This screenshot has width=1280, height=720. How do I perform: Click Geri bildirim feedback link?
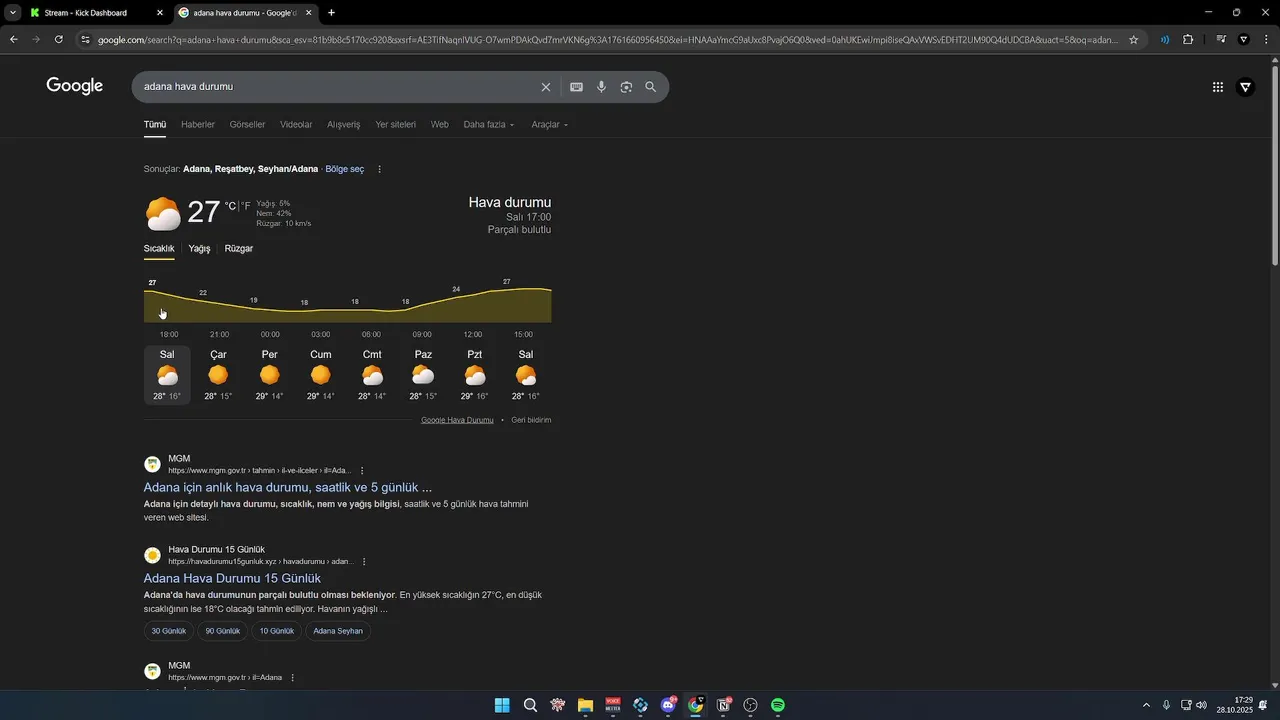(x=531, y=420)
